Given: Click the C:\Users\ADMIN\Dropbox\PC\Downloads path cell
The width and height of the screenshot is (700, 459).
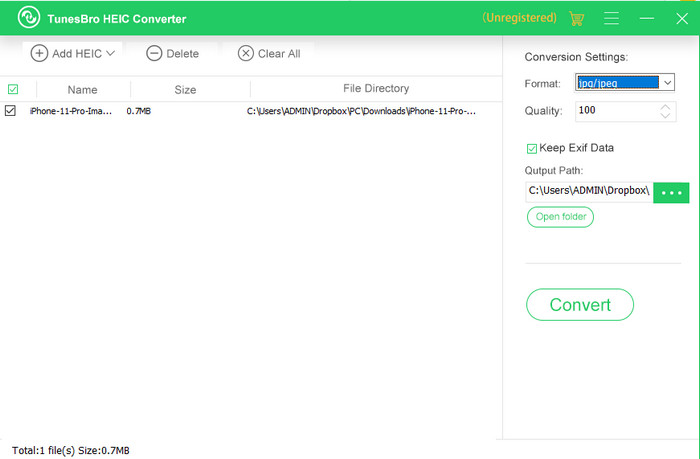Looking at the screenshot, I should (x=361, y=111).
